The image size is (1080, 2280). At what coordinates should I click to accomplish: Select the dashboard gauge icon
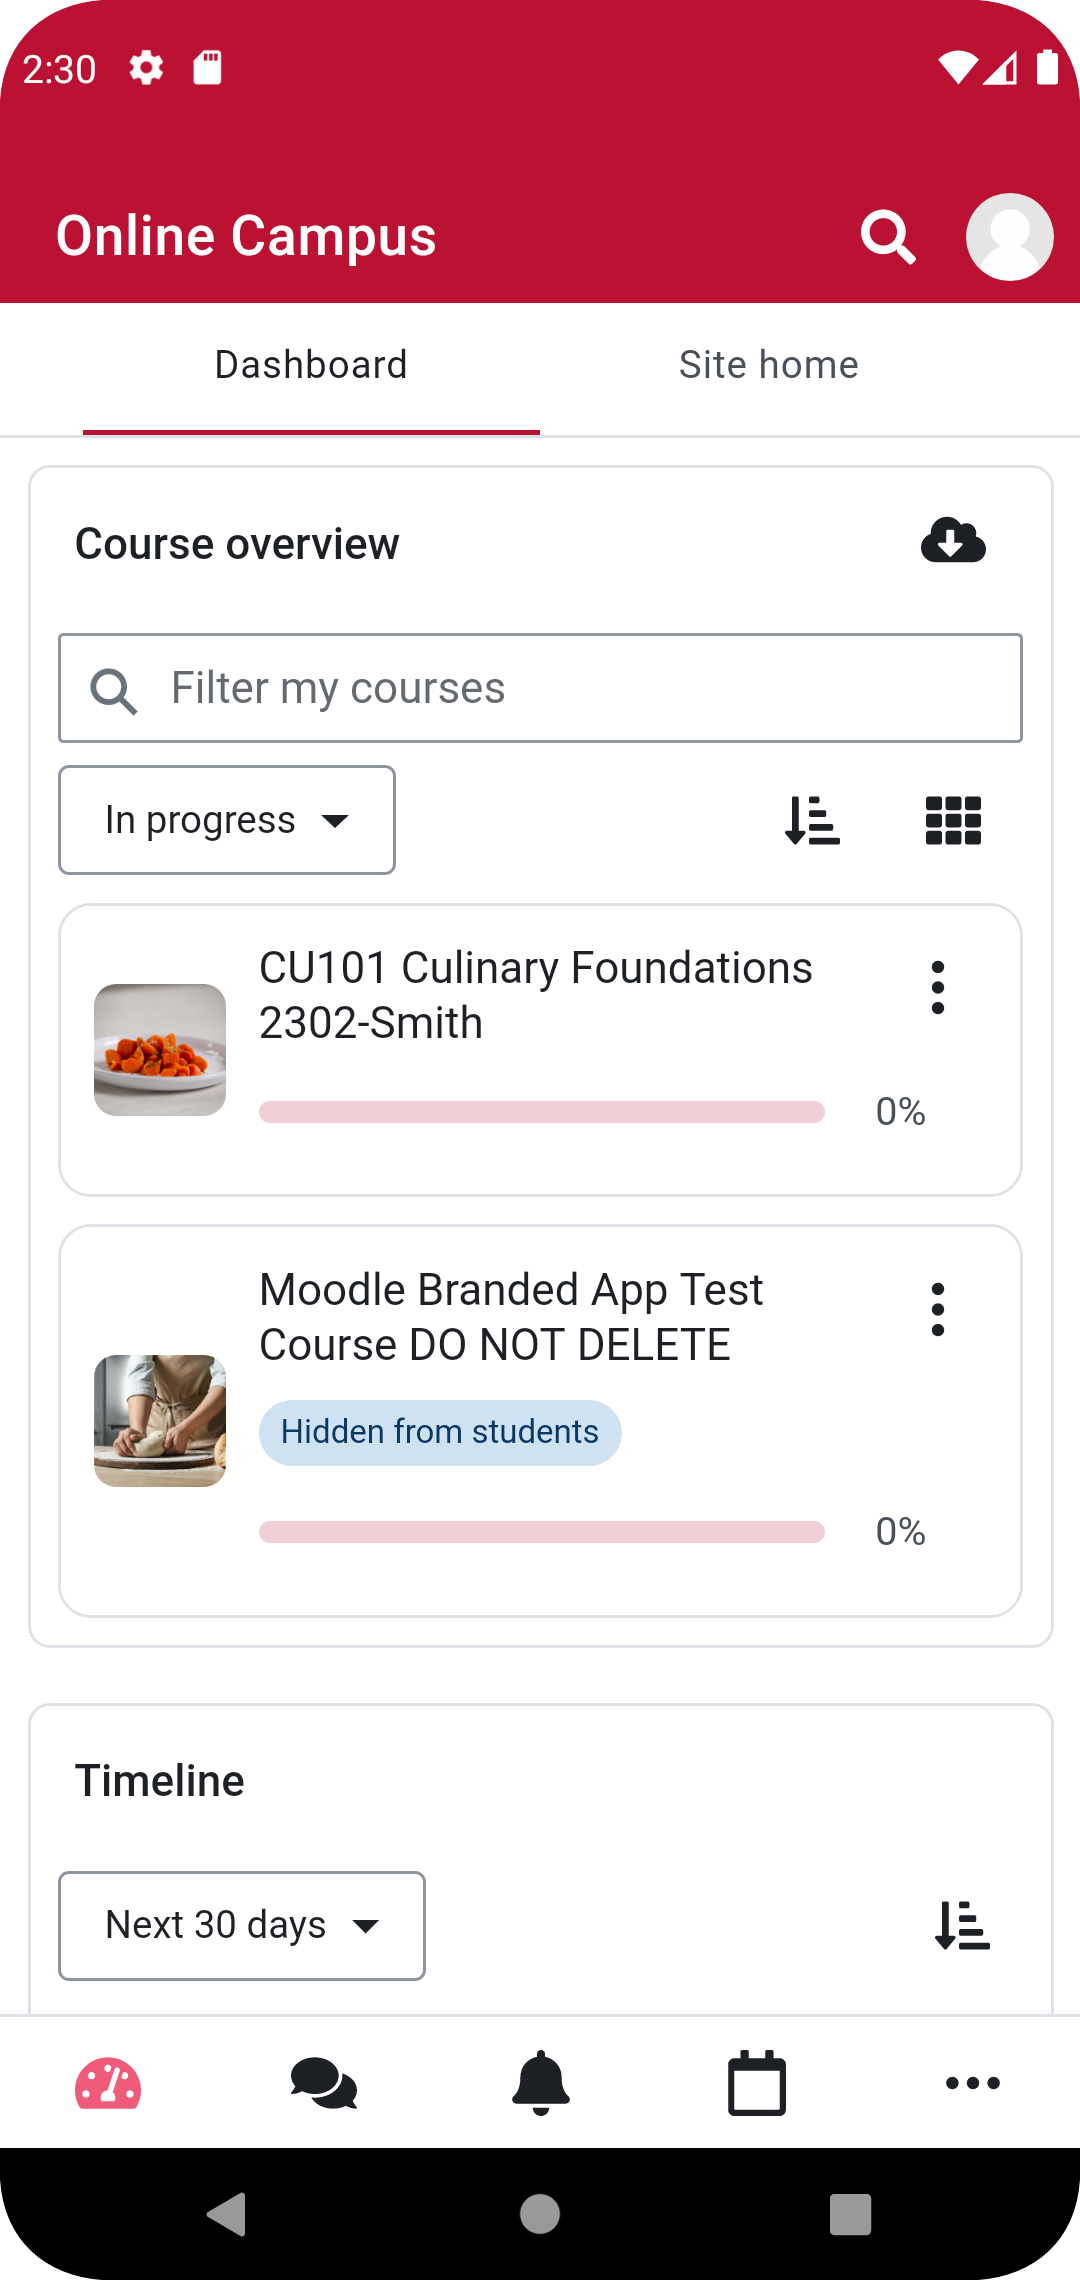(108, 2083)
